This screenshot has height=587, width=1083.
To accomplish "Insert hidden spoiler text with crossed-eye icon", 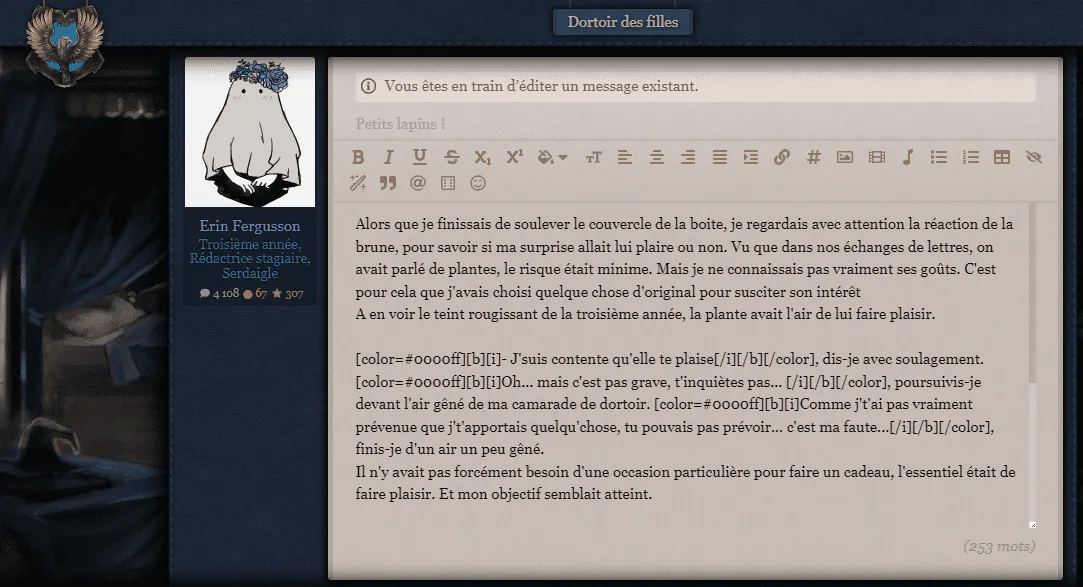I will 1033,157.
